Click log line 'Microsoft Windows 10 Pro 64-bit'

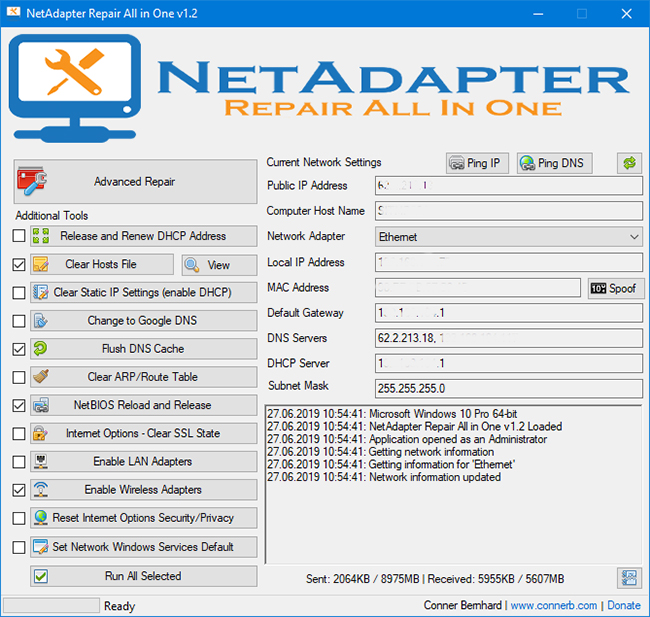coord(392,414)
